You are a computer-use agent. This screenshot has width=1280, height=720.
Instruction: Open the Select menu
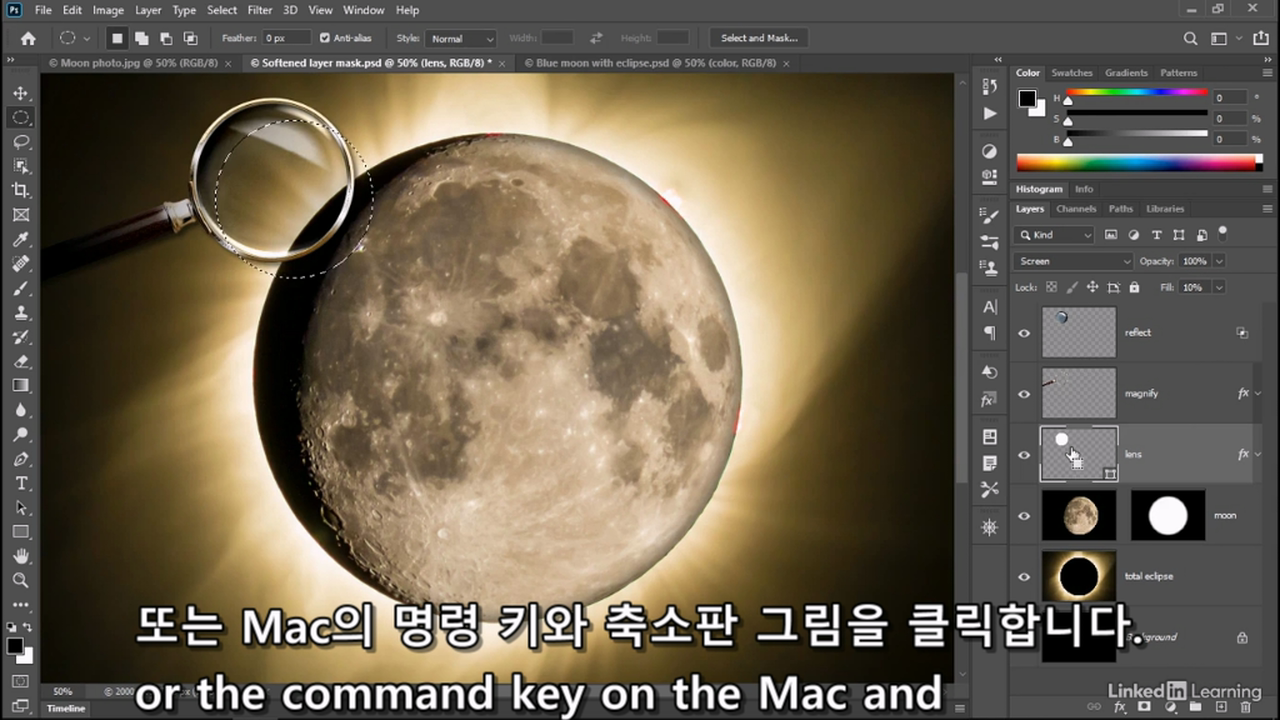click(222, 10)
